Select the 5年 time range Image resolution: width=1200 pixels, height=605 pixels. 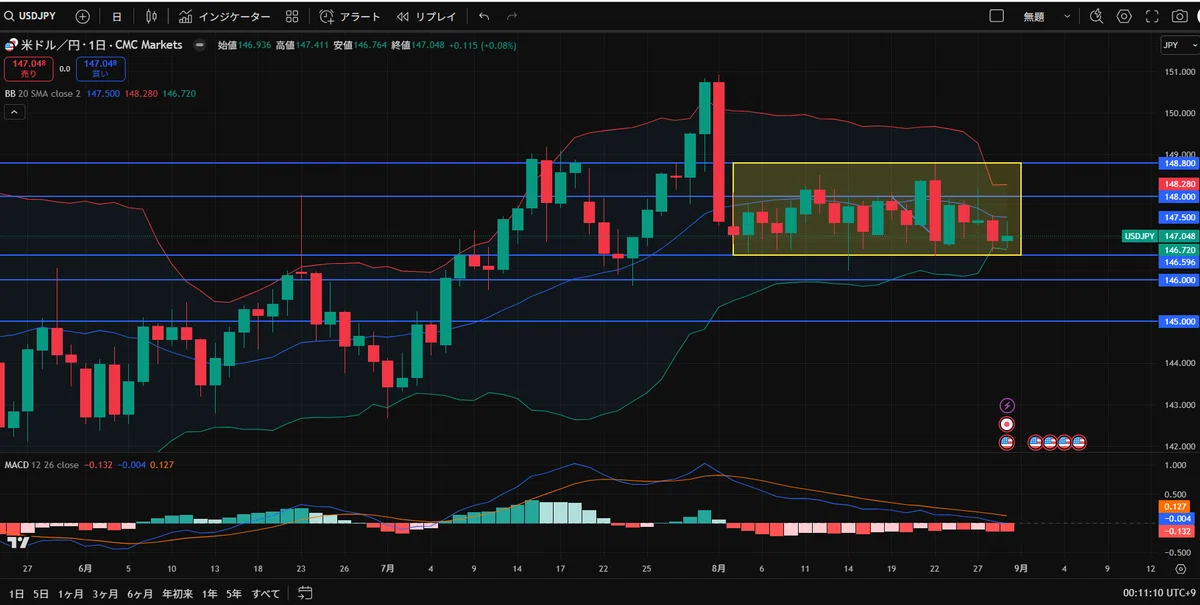[233, 593]
